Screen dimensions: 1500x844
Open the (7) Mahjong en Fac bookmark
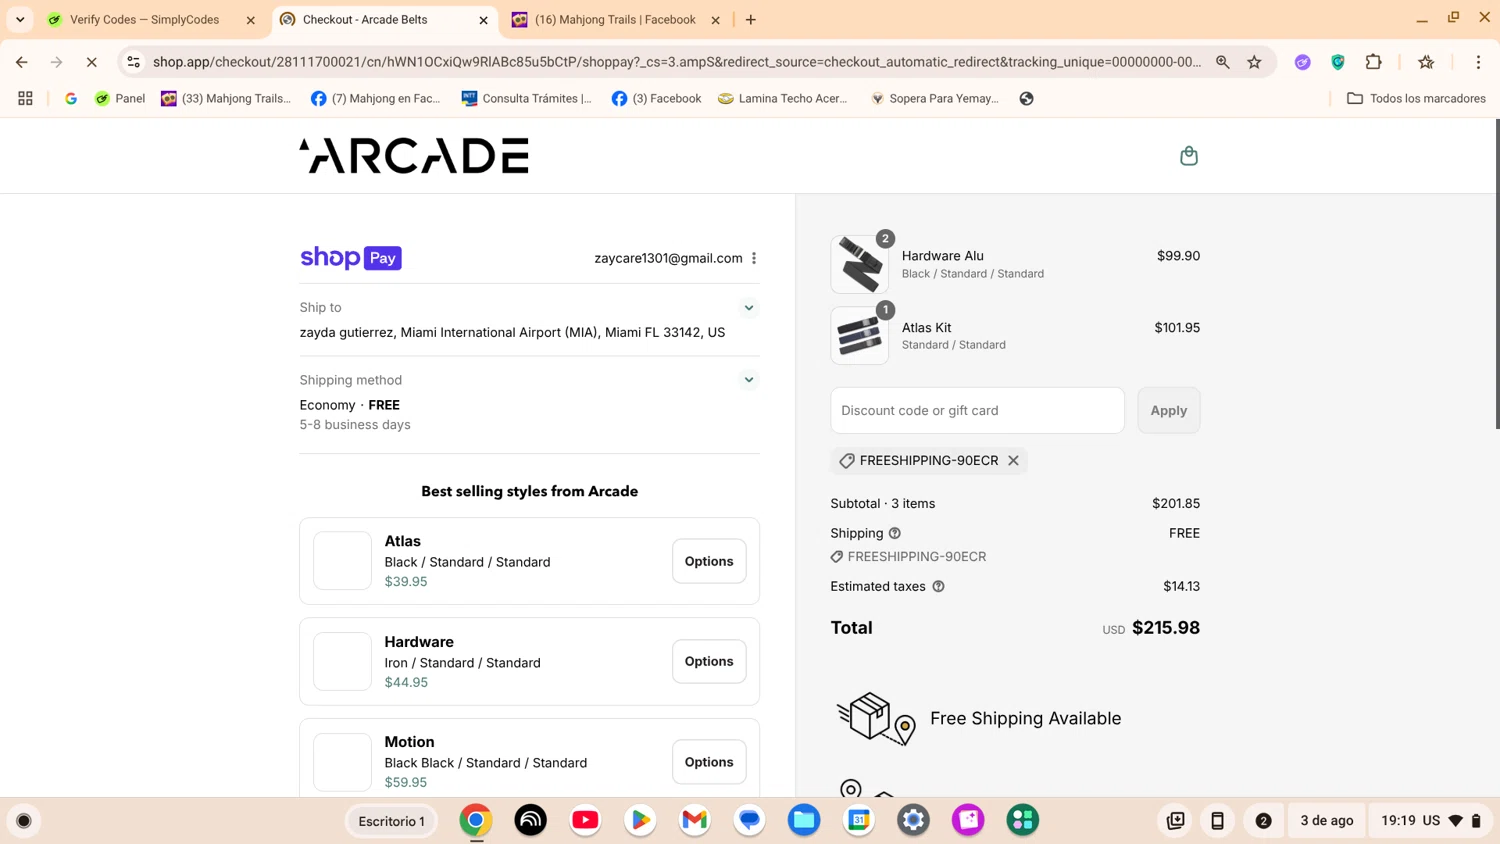(376, 99)
